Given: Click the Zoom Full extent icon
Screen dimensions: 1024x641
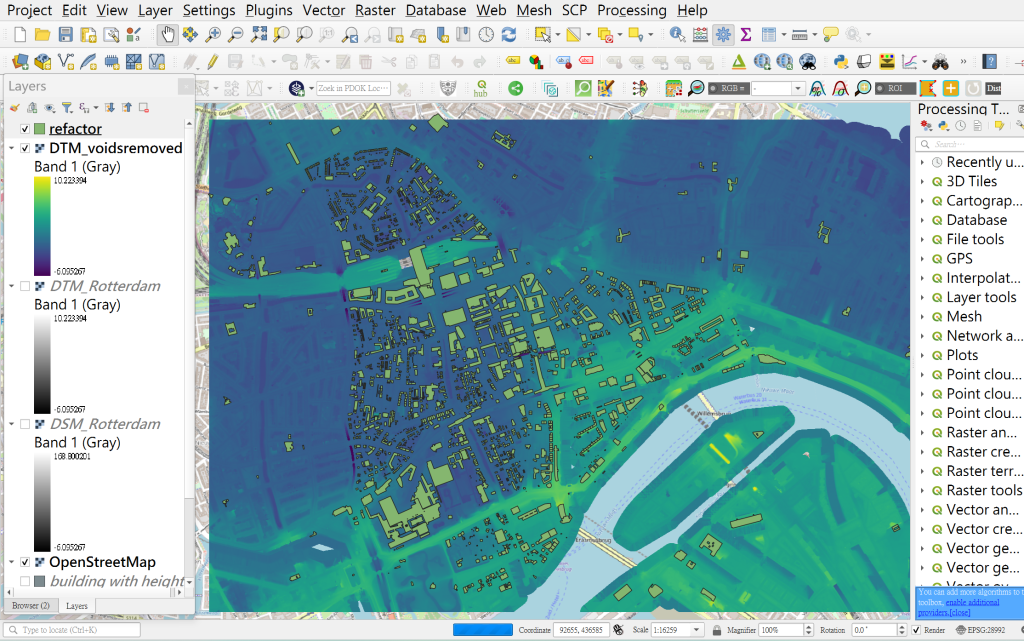Looking at the screenshot, I should (x=259, y=35).
